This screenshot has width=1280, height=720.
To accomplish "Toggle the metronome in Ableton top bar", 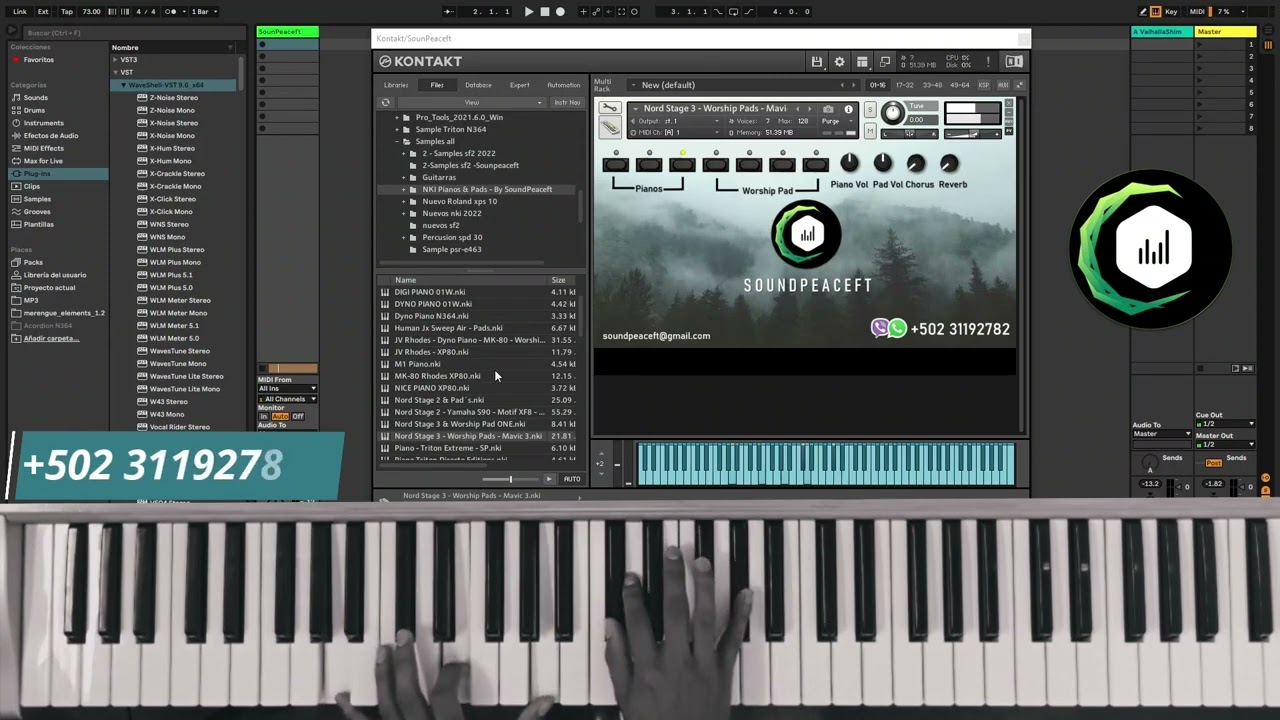I will 170,12.
